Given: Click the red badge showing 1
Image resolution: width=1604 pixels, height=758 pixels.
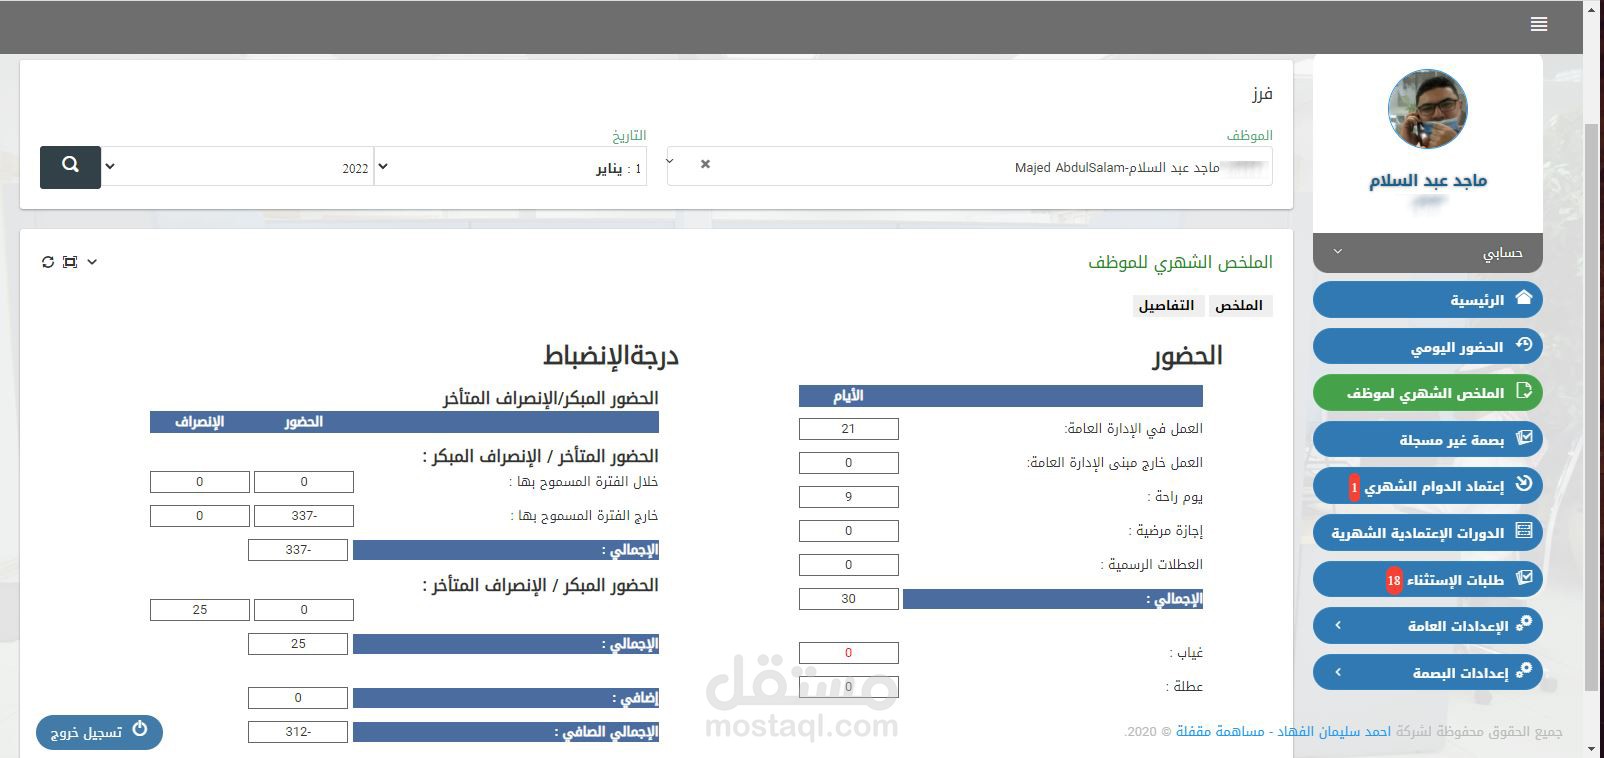Looking at the screenshot, I should 1354,487.
